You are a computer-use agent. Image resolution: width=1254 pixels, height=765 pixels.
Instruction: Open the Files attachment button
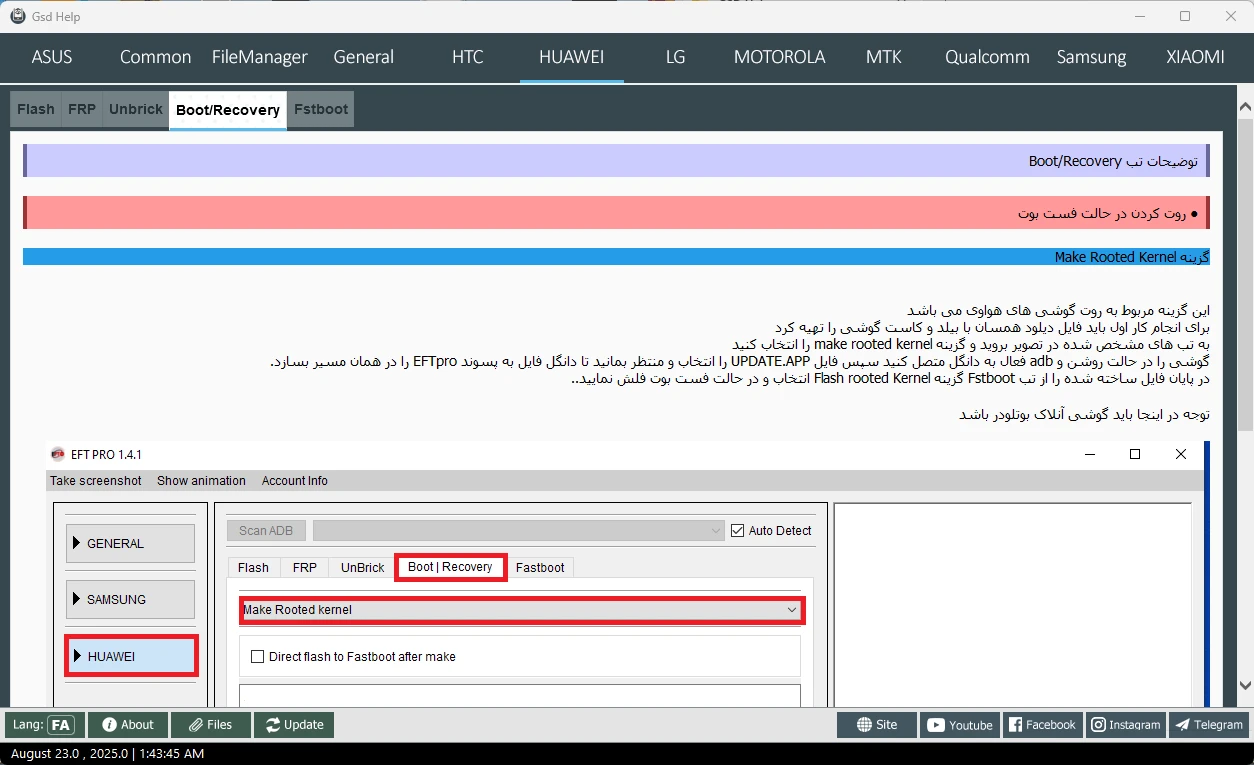[209, 725]
